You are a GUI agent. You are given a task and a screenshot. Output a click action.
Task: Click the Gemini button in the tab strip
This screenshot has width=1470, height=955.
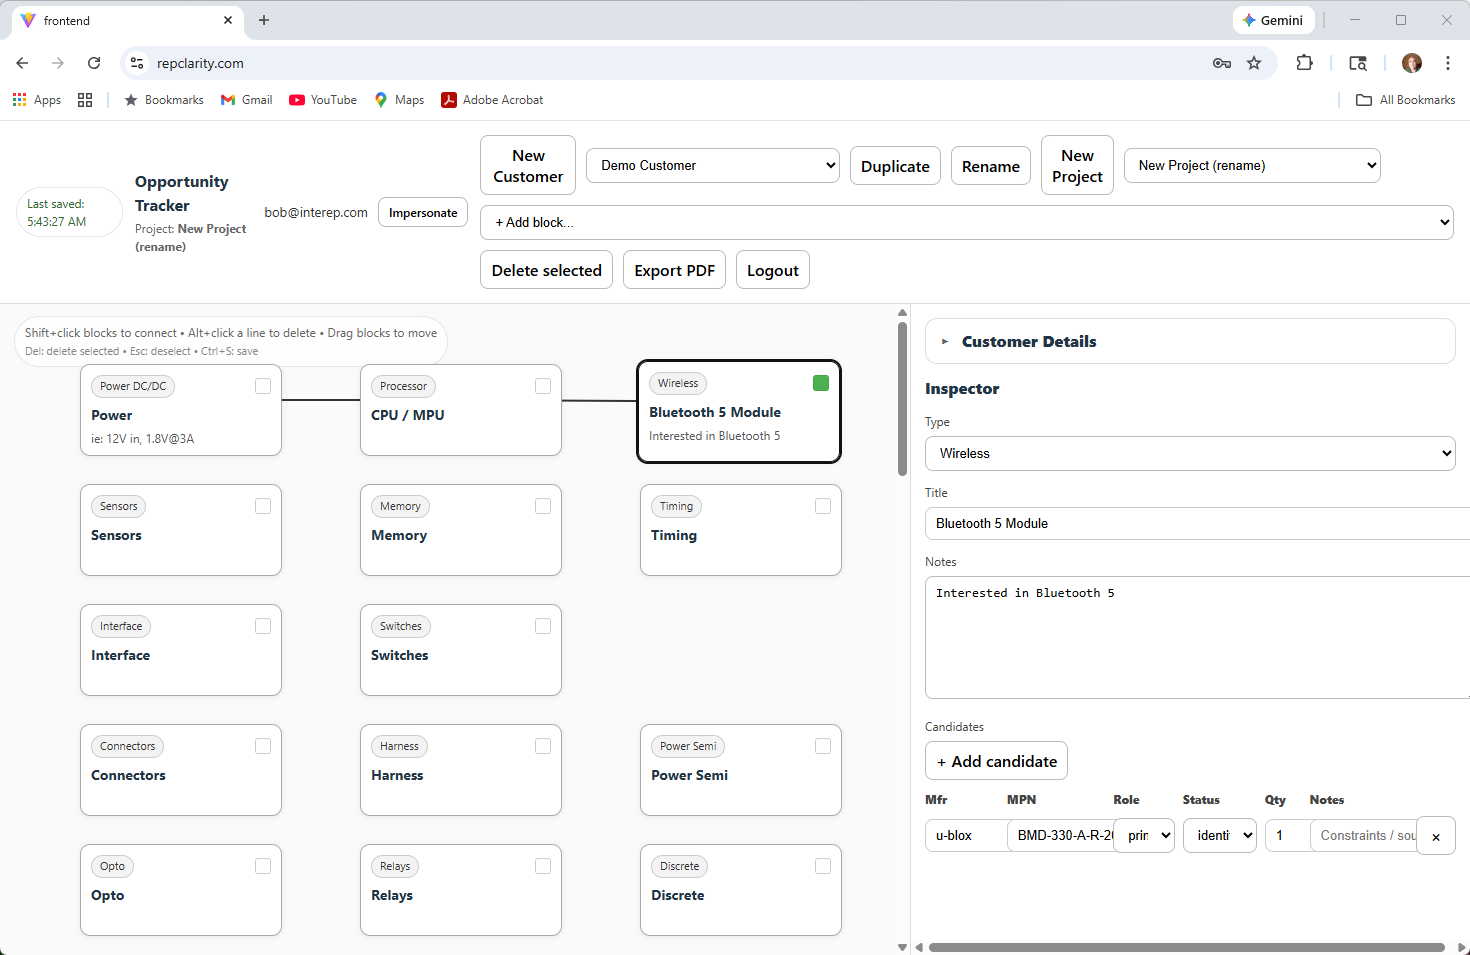pyautogui.click(x=1273, y=19)
